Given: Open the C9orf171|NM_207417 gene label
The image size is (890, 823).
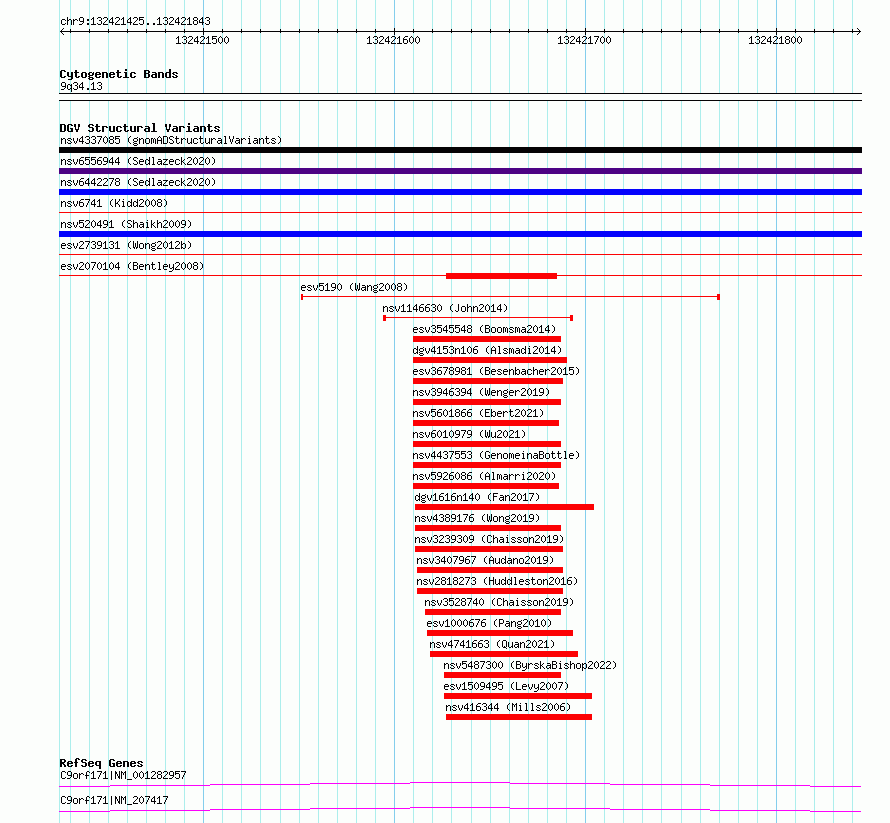Looking at the screenshot, I should [114, 800].
